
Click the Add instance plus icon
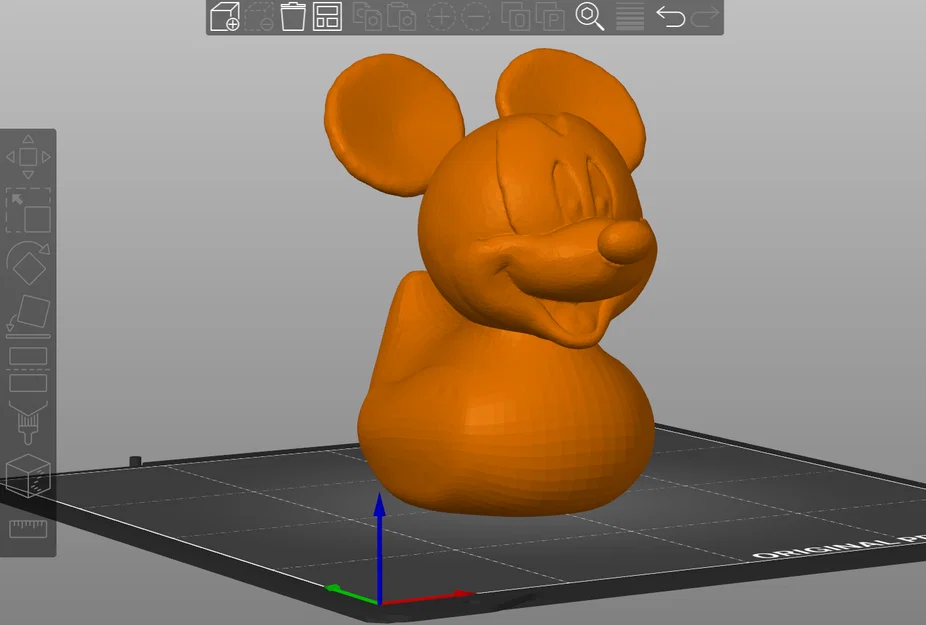(x=441, y=17)
